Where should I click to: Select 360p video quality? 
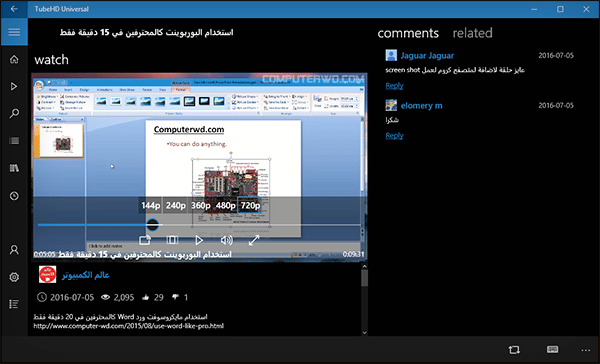coord(201,206)
